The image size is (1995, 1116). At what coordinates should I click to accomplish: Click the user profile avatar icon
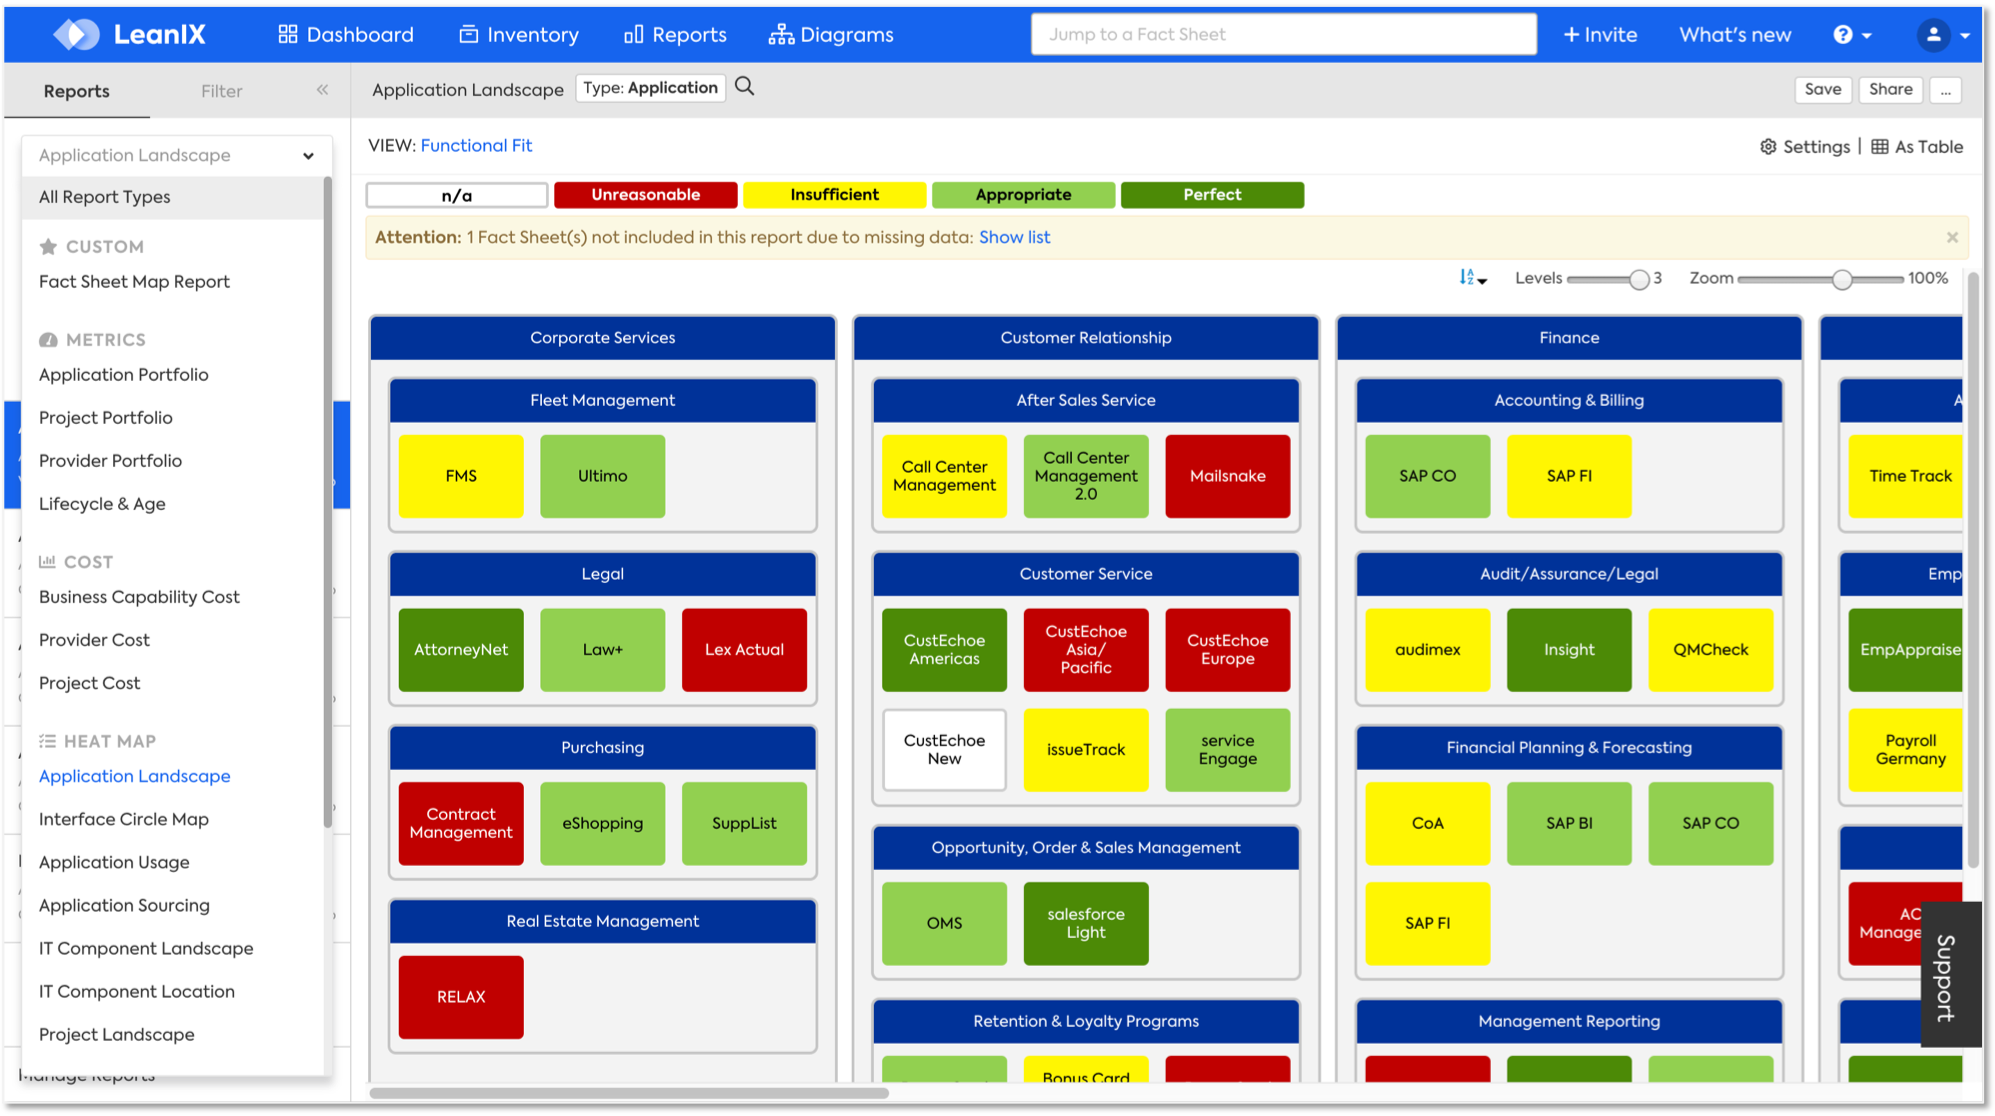tap(1933, 34)
